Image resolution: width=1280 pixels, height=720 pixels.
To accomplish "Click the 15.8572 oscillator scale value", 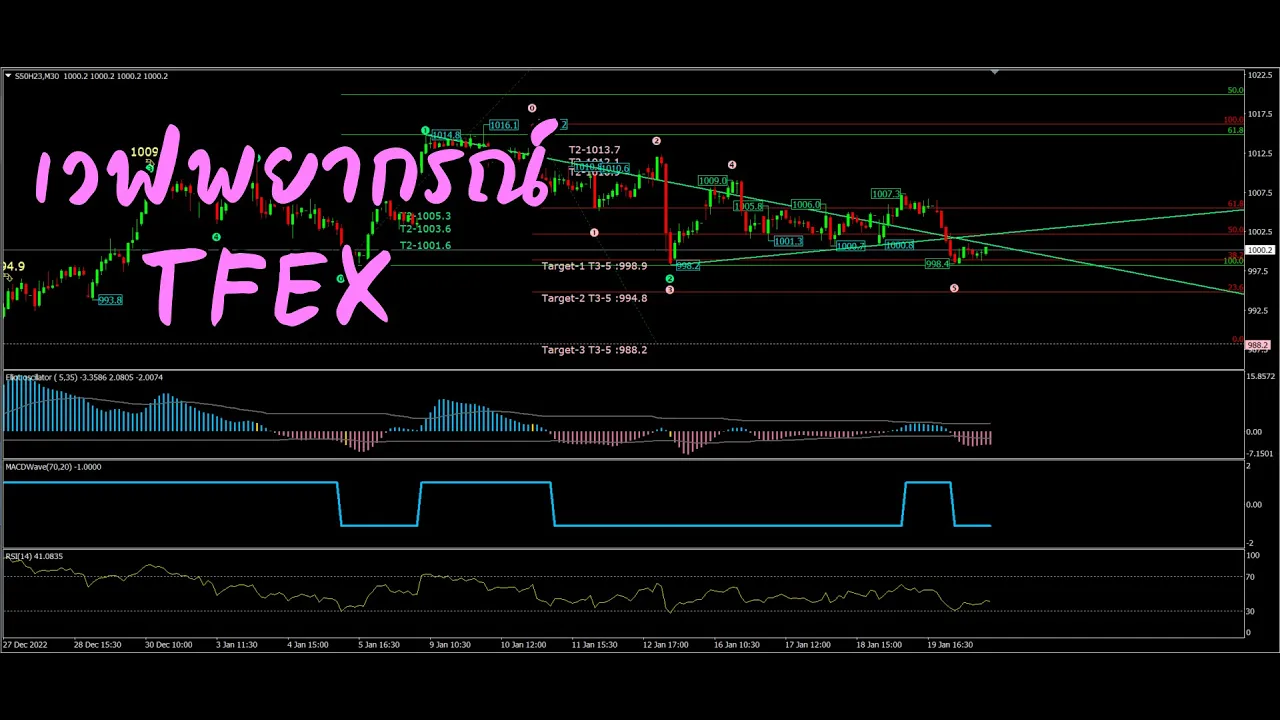I will point(1260,376).
